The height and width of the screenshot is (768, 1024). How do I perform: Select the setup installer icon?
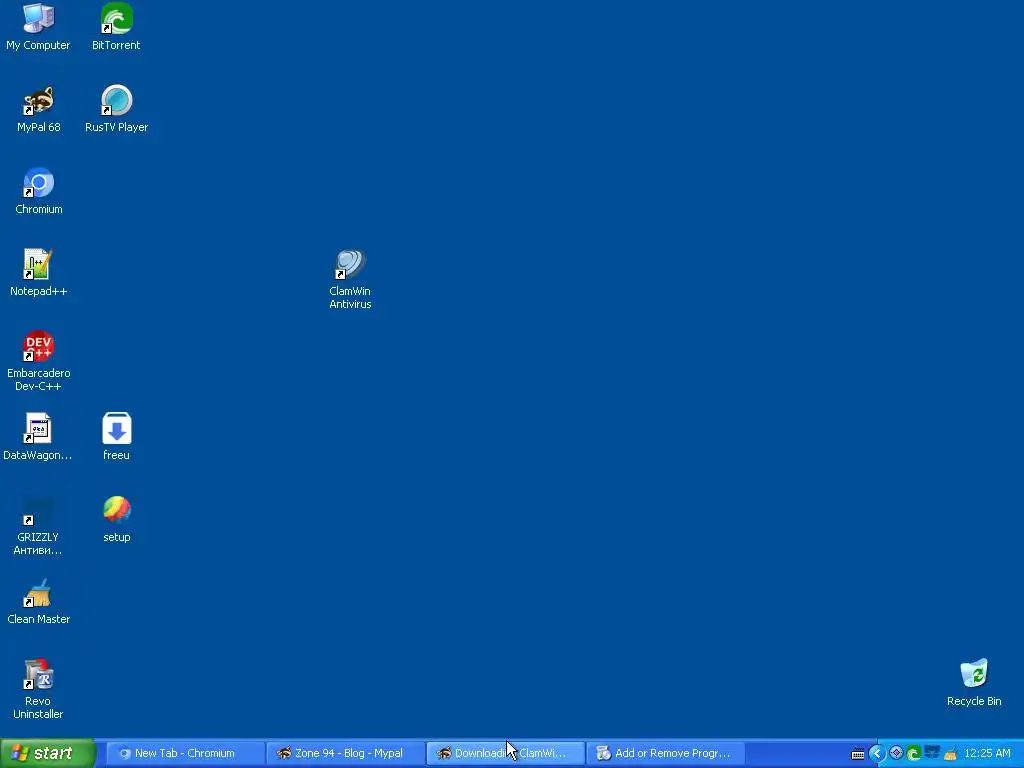(116, 519)
